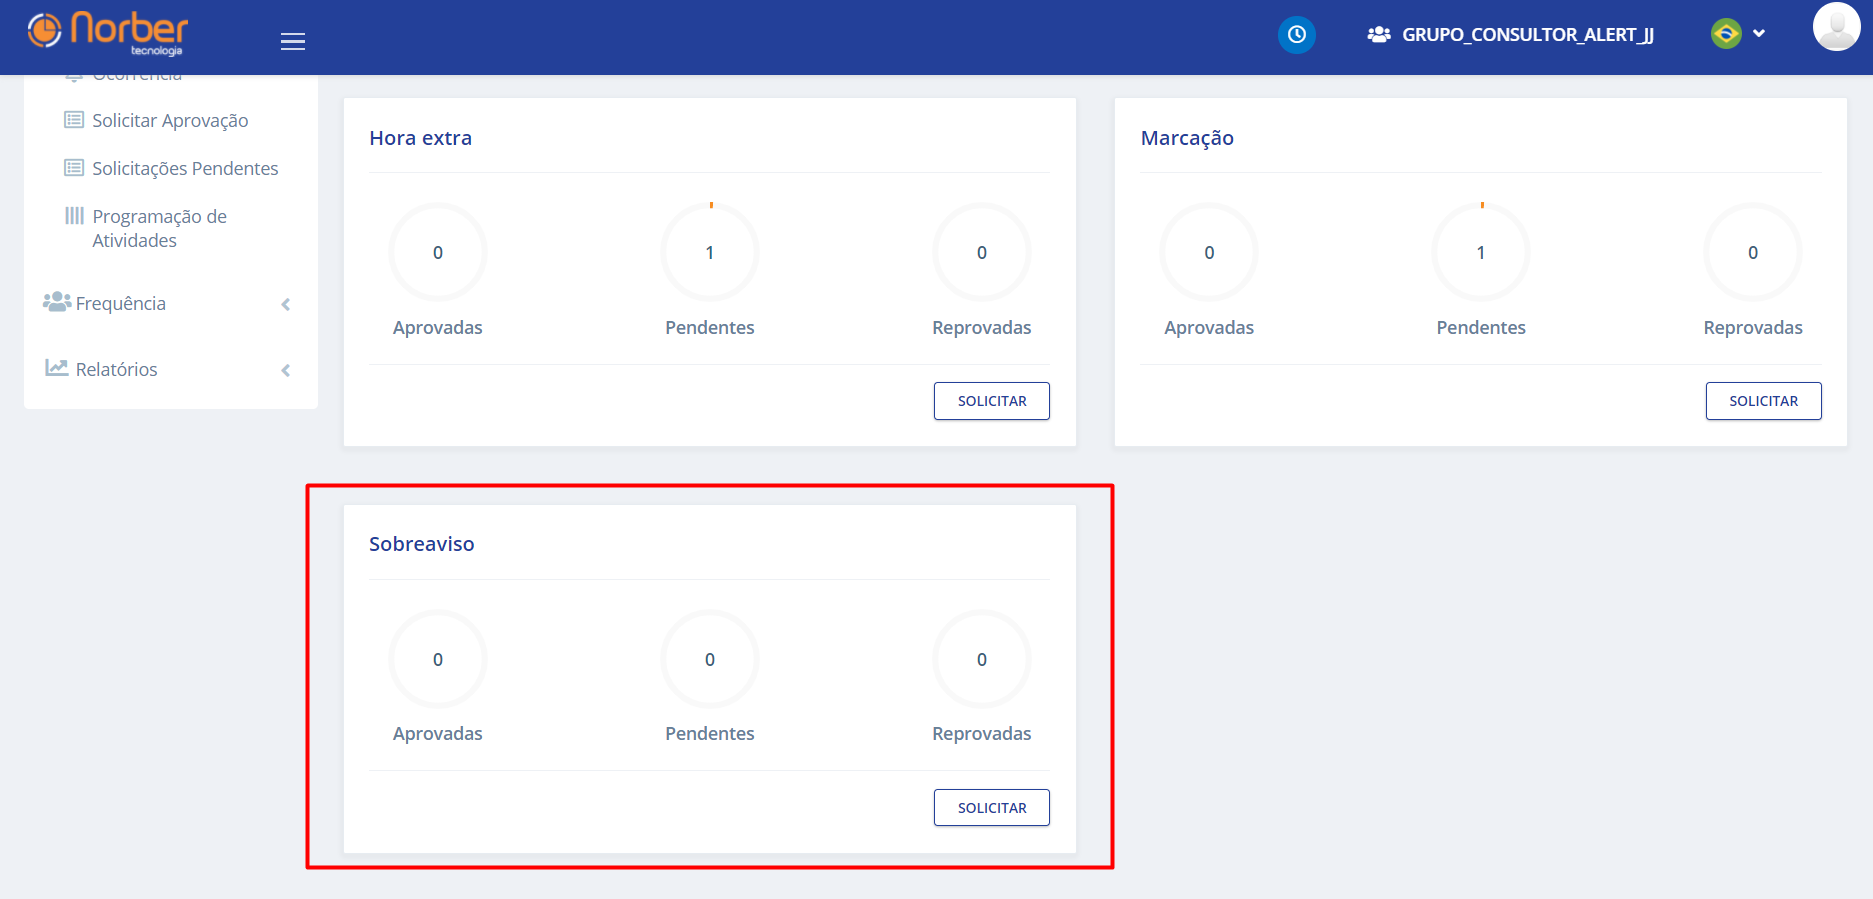Click the user group icon in header
This screenshot has height=899, width=1873.
(x=1379, y=35)
